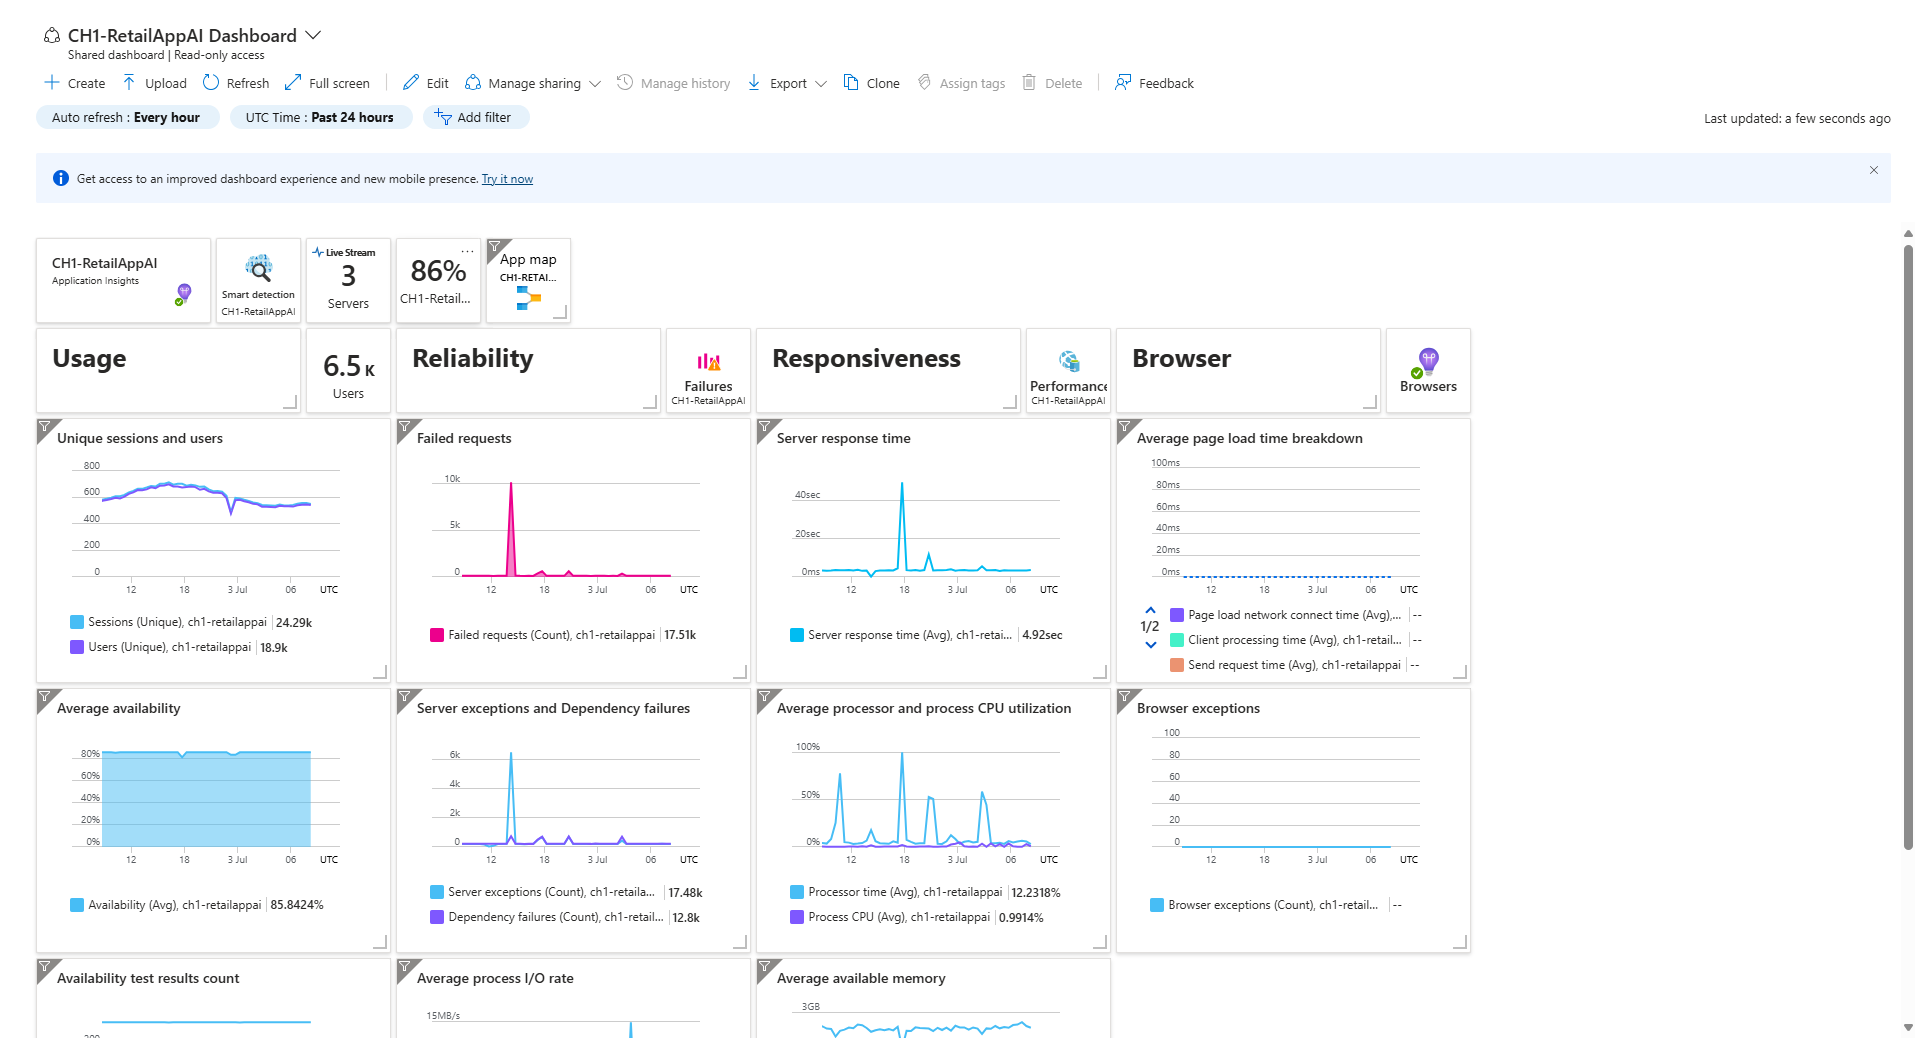
Task: Dismiss the improved dashboard experience banner
Action: 1872,170
